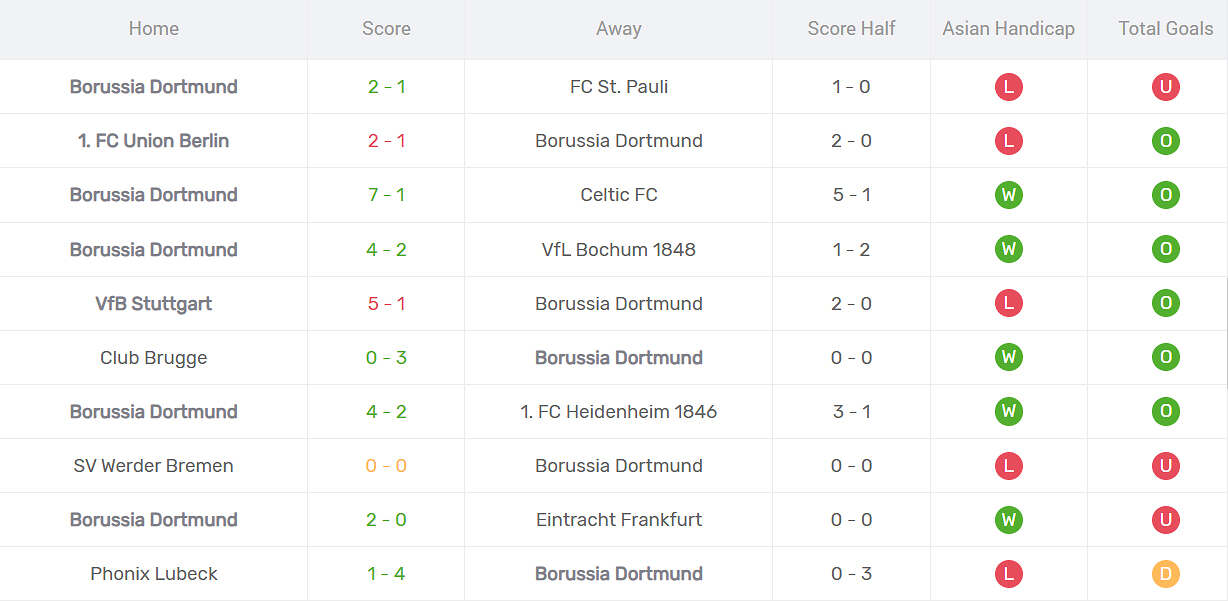
Task: Click the U under-goals badge for the Werder Bremen match
Action: (x=1165, y=465)
